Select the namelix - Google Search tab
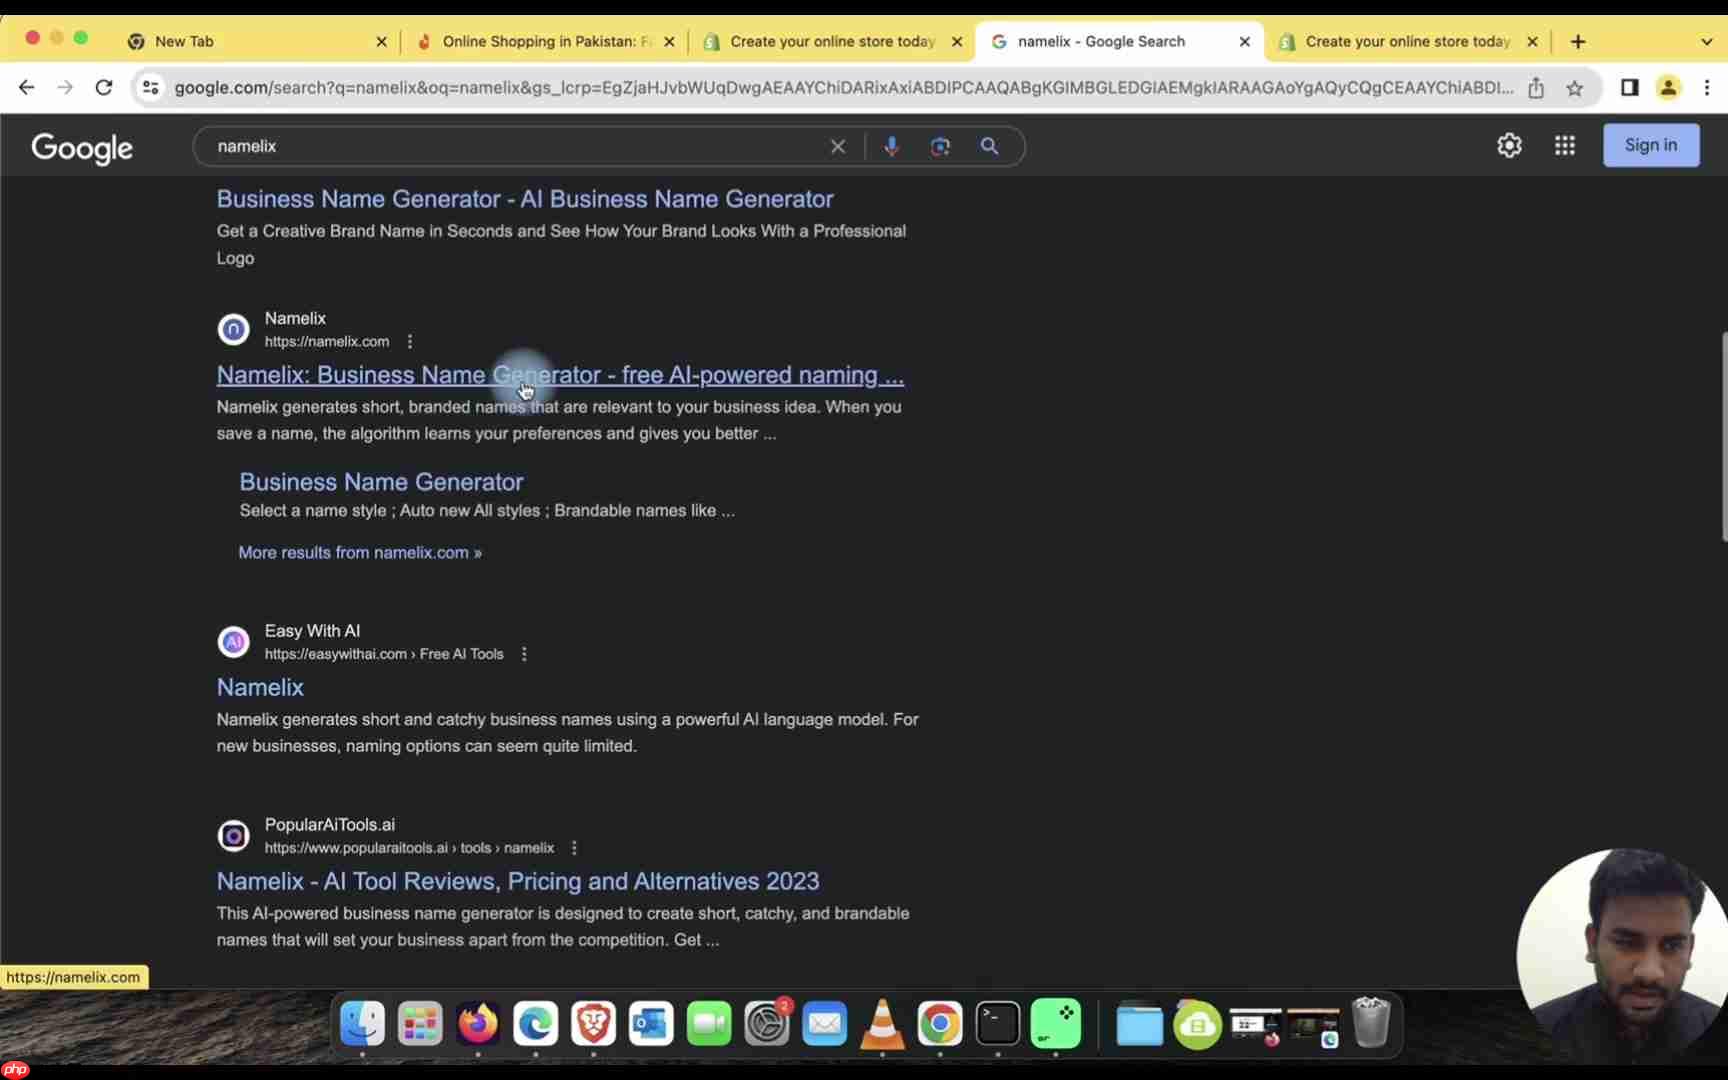 [x=1118, y=41]
